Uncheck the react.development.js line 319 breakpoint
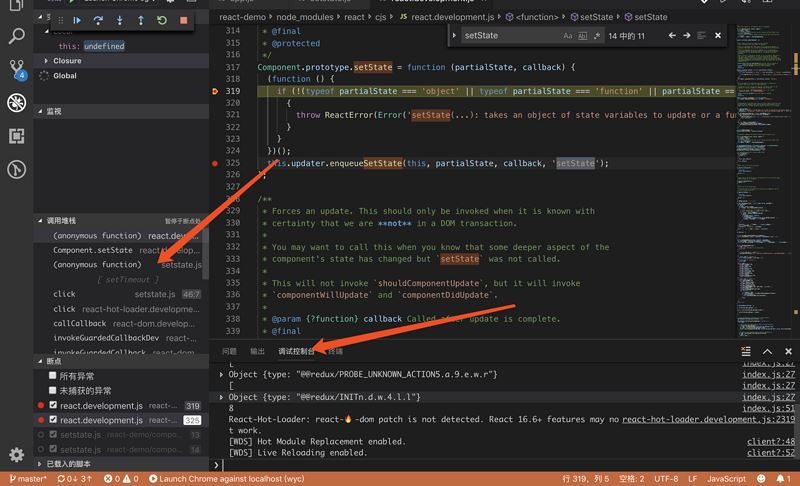Viewport: 800px width, 486px height. (x=53, y=406)
